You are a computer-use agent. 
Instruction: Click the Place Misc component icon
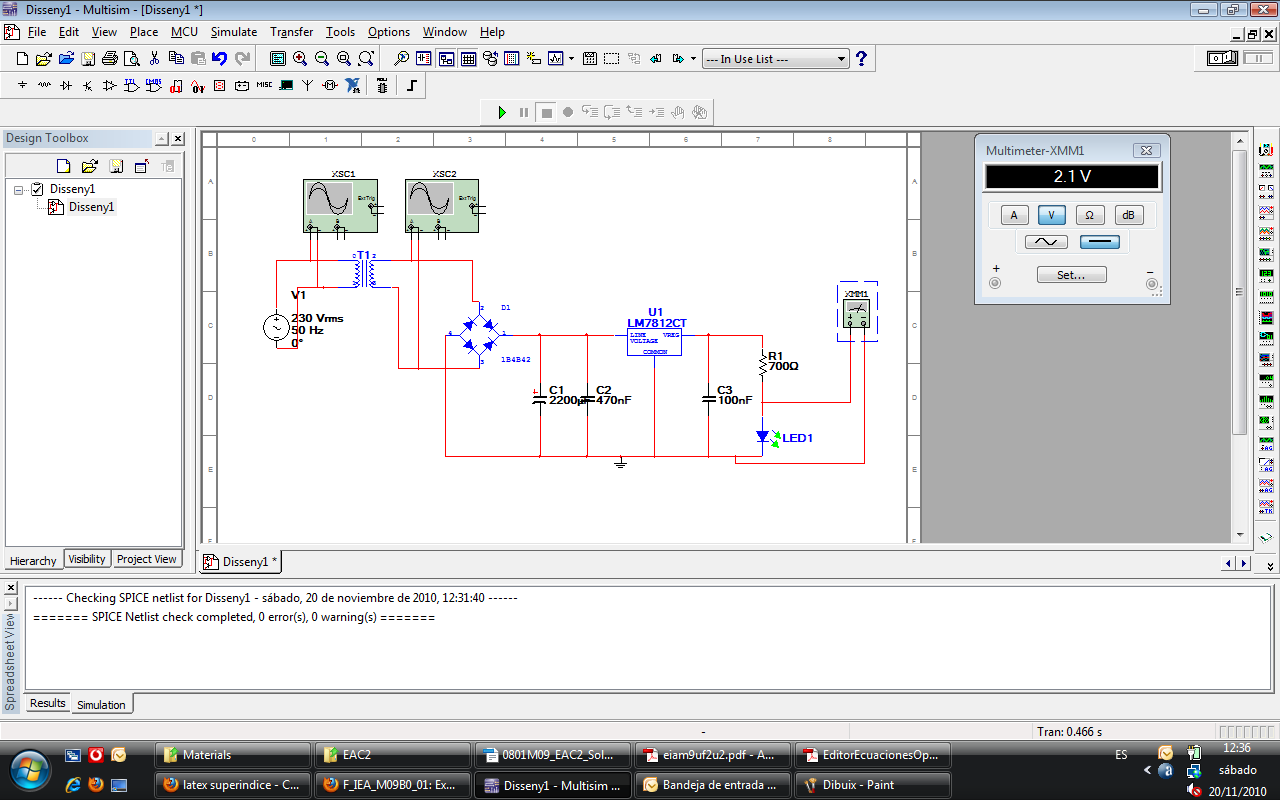(264, 86)
